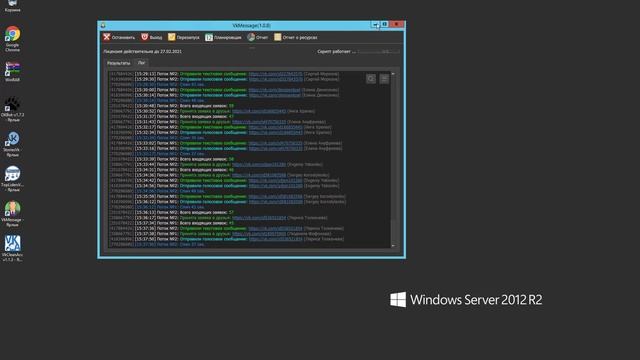640x360 pixels.
Task: Open the vk.com link in 15:37:38 row
Action: click(259, 234)
